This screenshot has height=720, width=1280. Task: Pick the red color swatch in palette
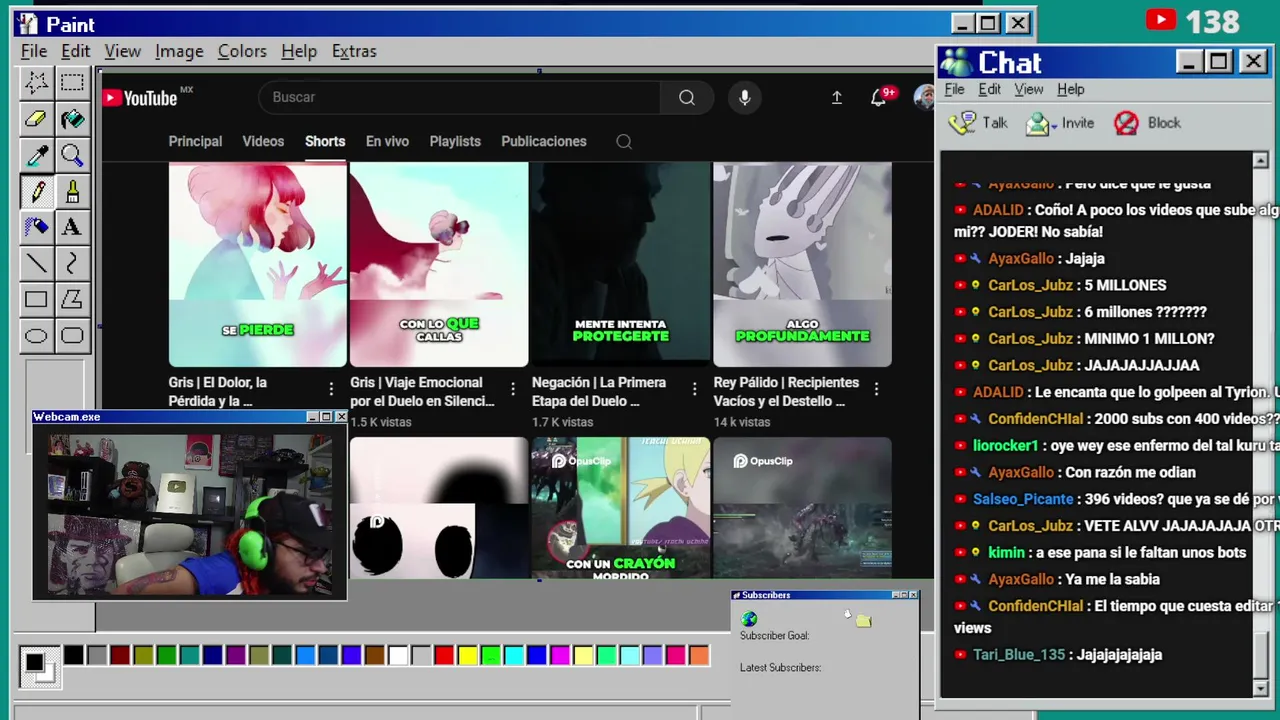click(444, 656)
